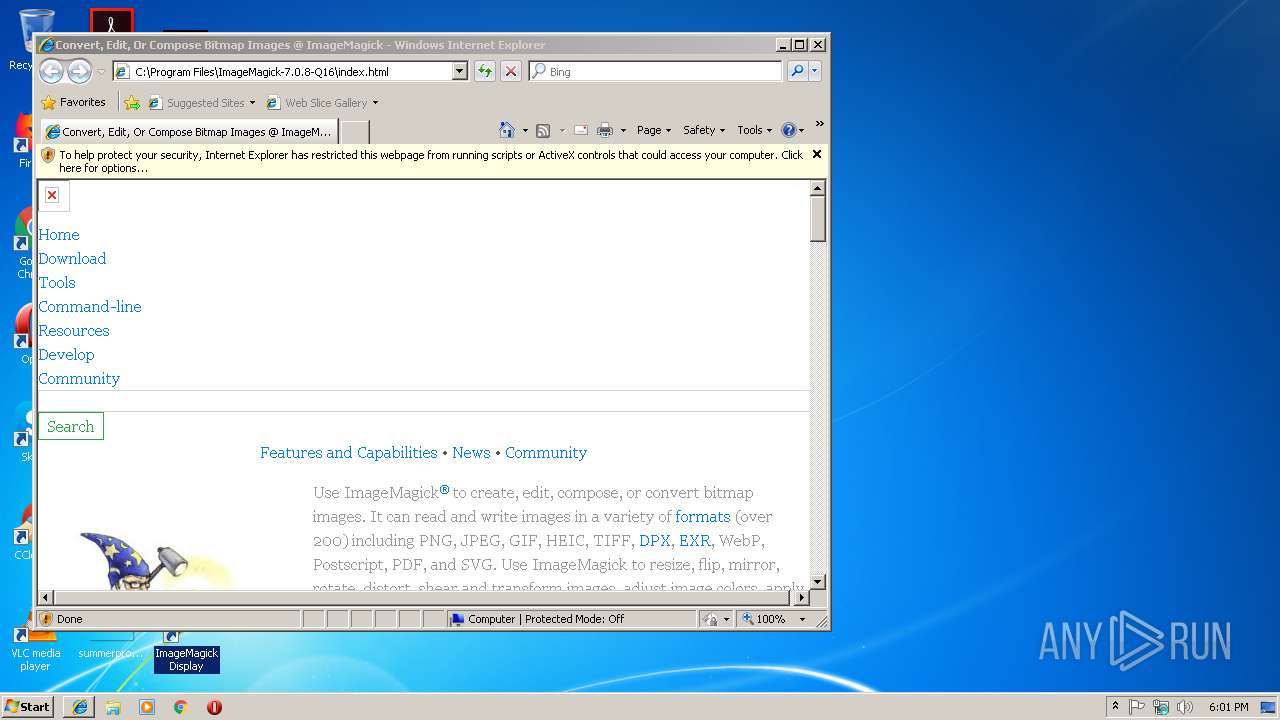The height and width of the screenshot is (720, 1280).
Task: Click the horizontal scrollbar right arrow
Action: click(800, 598)
